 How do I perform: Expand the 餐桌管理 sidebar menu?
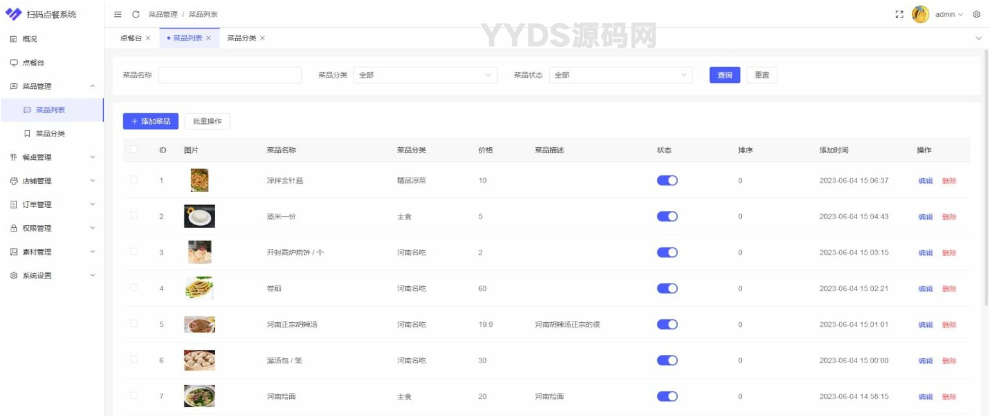coord(52,157)
